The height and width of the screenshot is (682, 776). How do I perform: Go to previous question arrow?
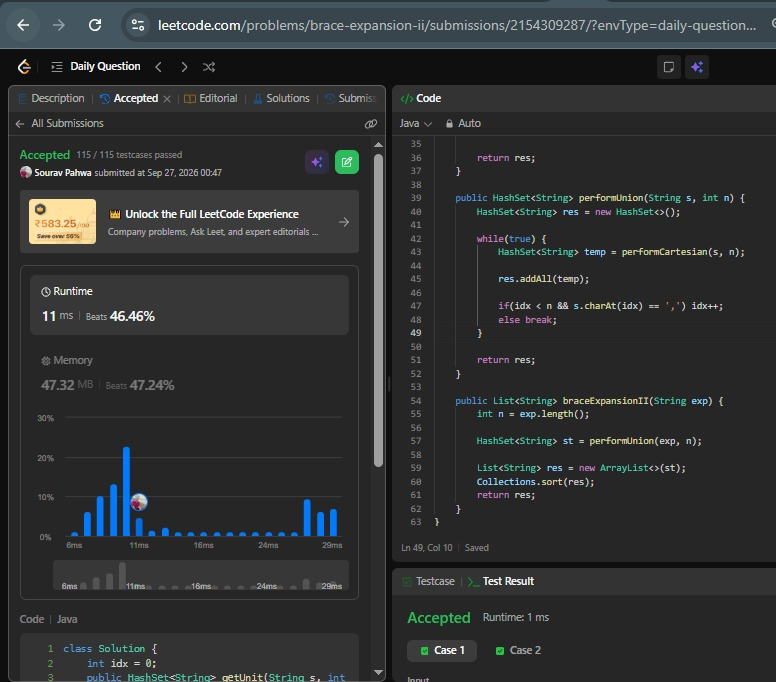pyautogui.click(x=158, y=67)
